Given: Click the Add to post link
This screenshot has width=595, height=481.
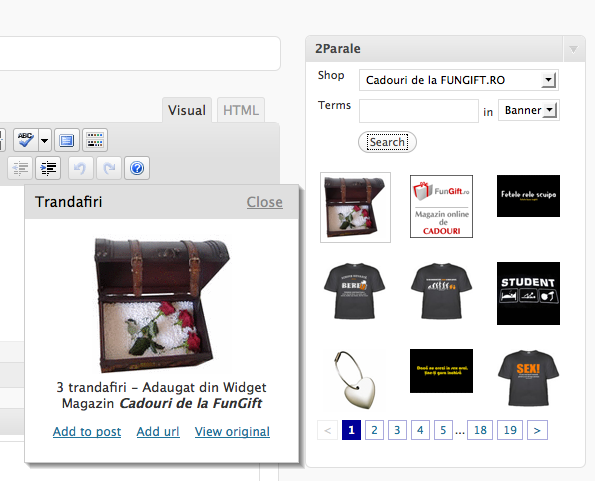Looking at the screenshot, I should click(87, 432).
